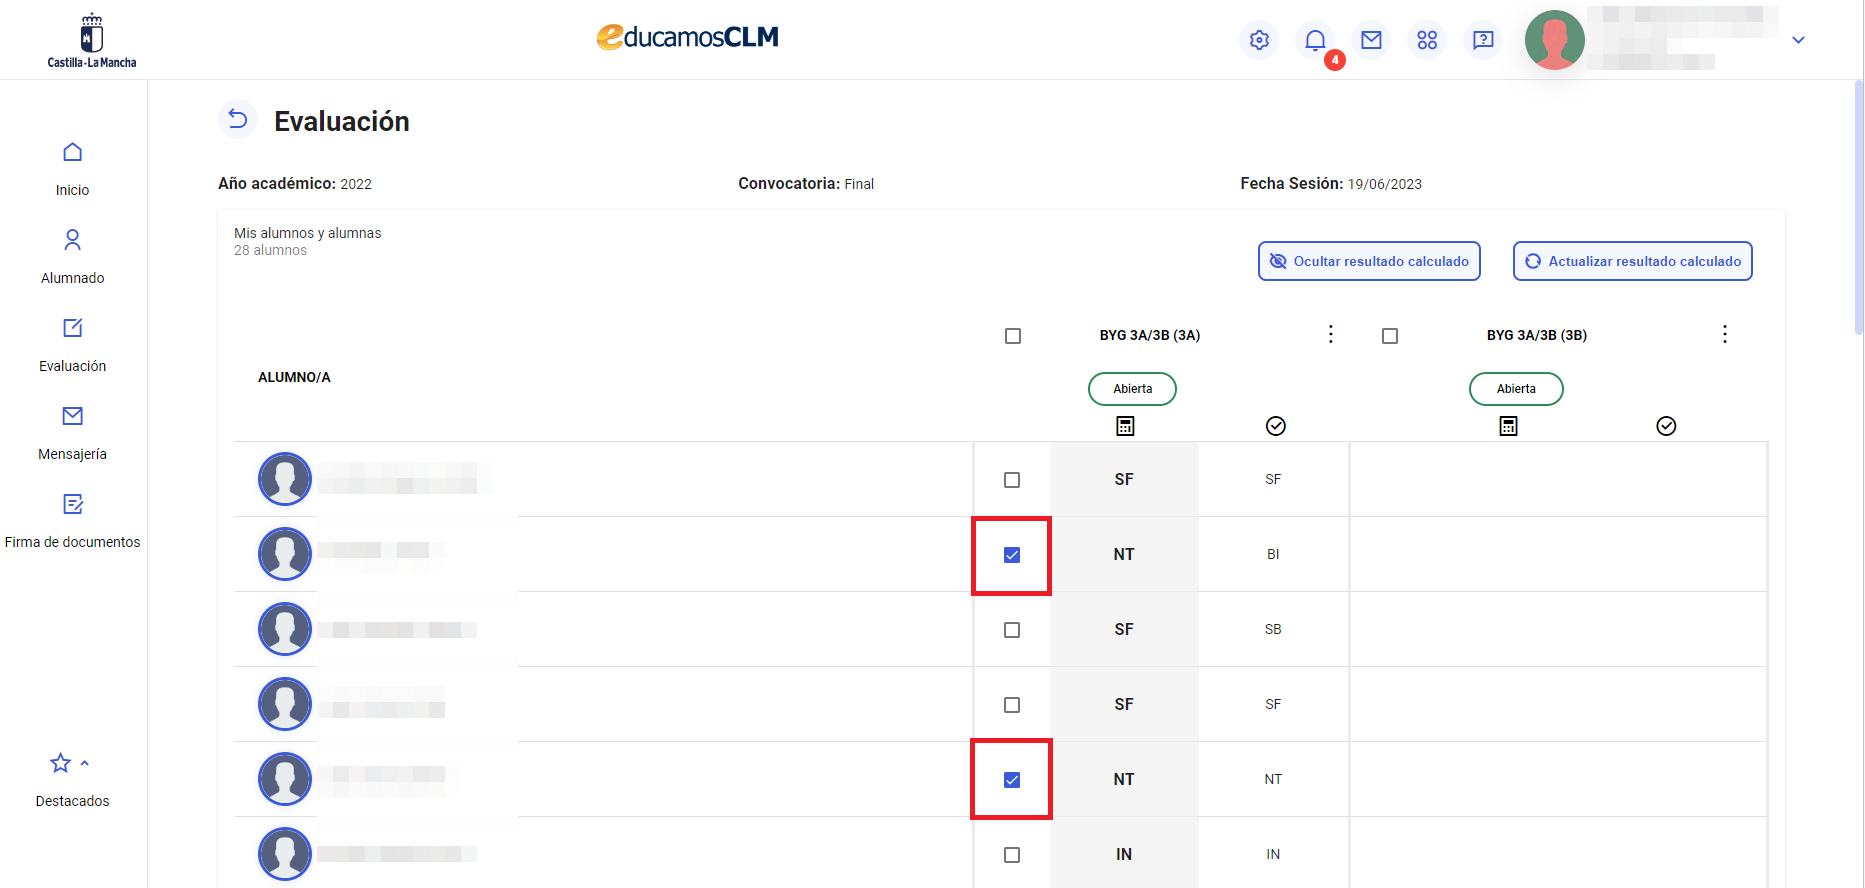
Task: Open notifications bell with 4 alerts
Action: (1316, 40)
